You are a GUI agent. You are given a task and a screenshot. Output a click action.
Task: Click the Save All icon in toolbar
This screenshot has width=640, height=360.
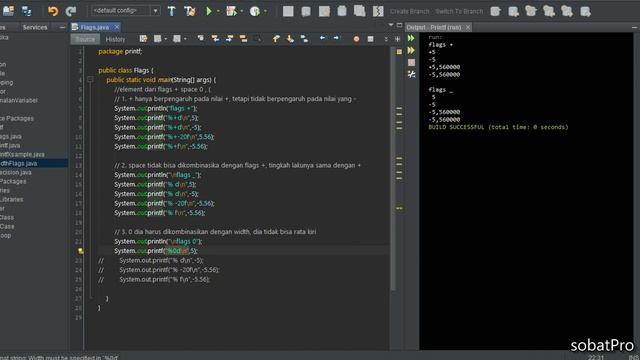click(x=27, y=11)
